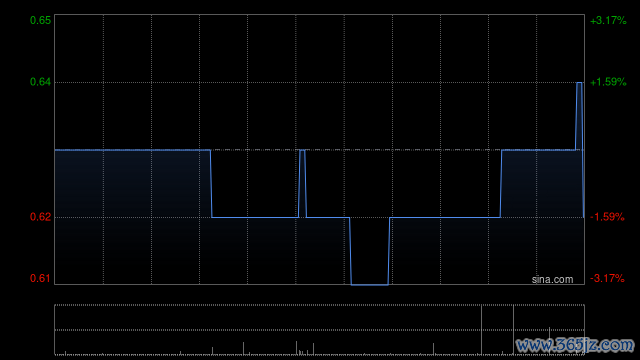Click the lowest price trough at 0.61
Screen dimensions: 640x360
369,284
